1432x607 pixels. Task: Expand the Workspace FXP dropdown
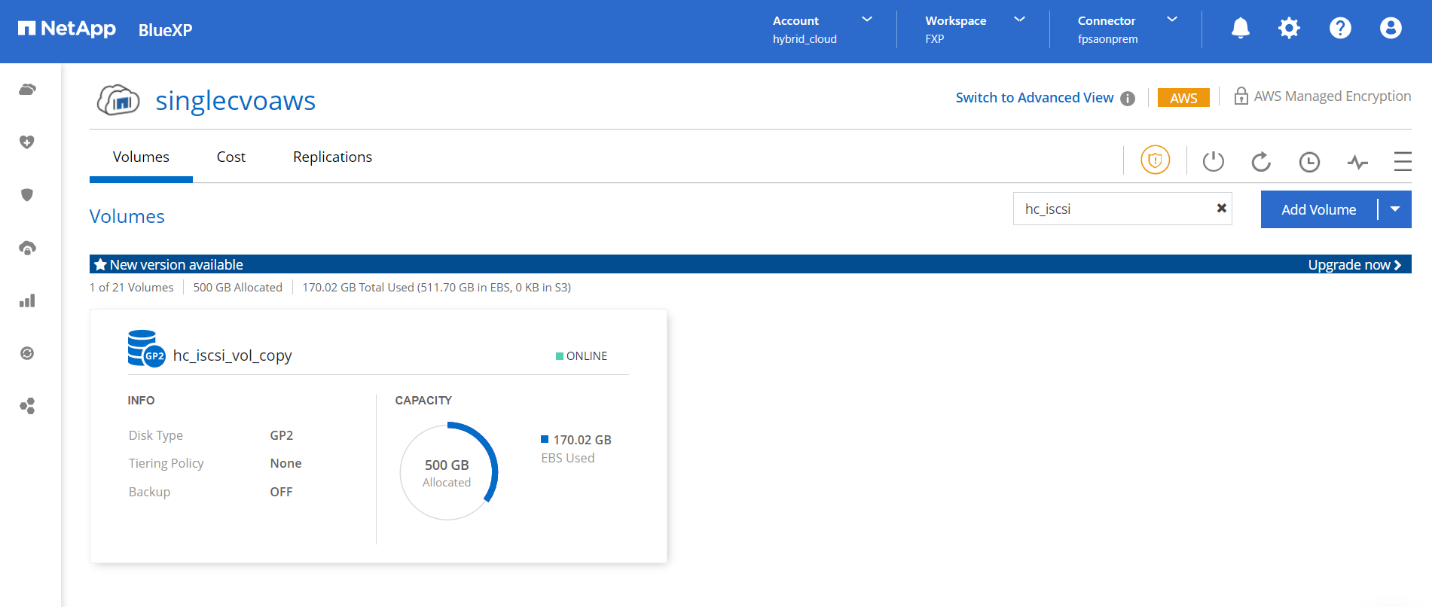tap(1020, 19)
